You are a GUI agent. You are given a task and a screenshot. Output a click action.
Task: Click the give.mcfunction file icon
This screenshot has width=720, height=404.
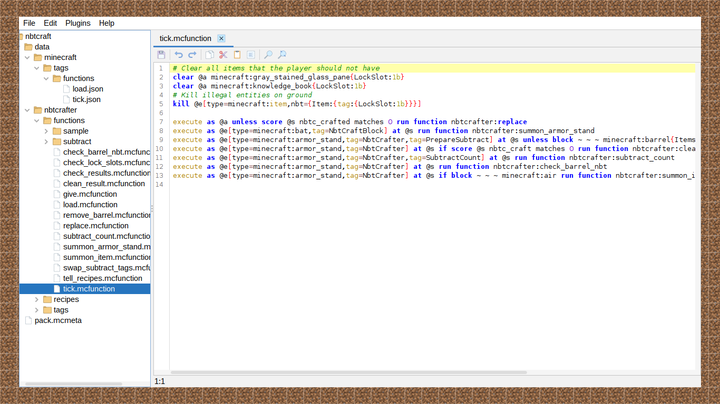57,194
